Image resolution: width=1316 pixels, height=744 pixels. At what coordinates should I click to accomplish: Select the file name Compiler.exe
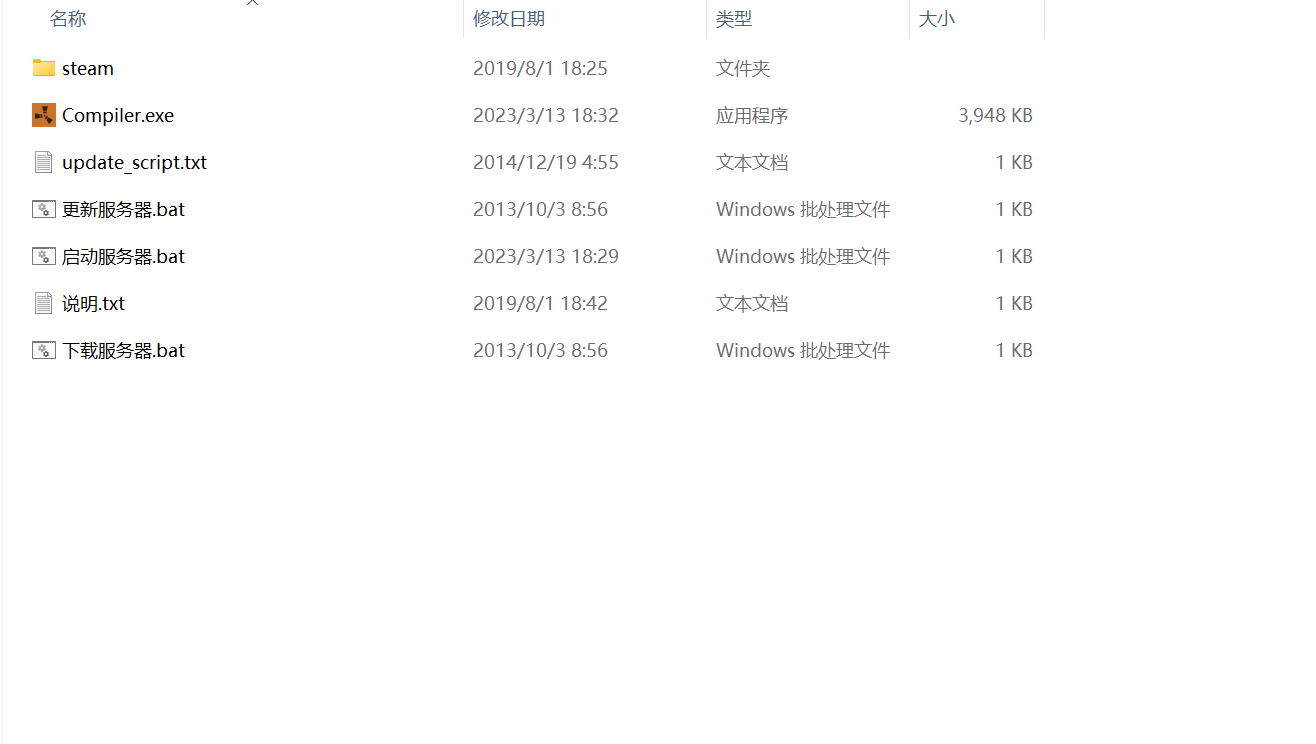pyautogui.click(x=118, y=115)
